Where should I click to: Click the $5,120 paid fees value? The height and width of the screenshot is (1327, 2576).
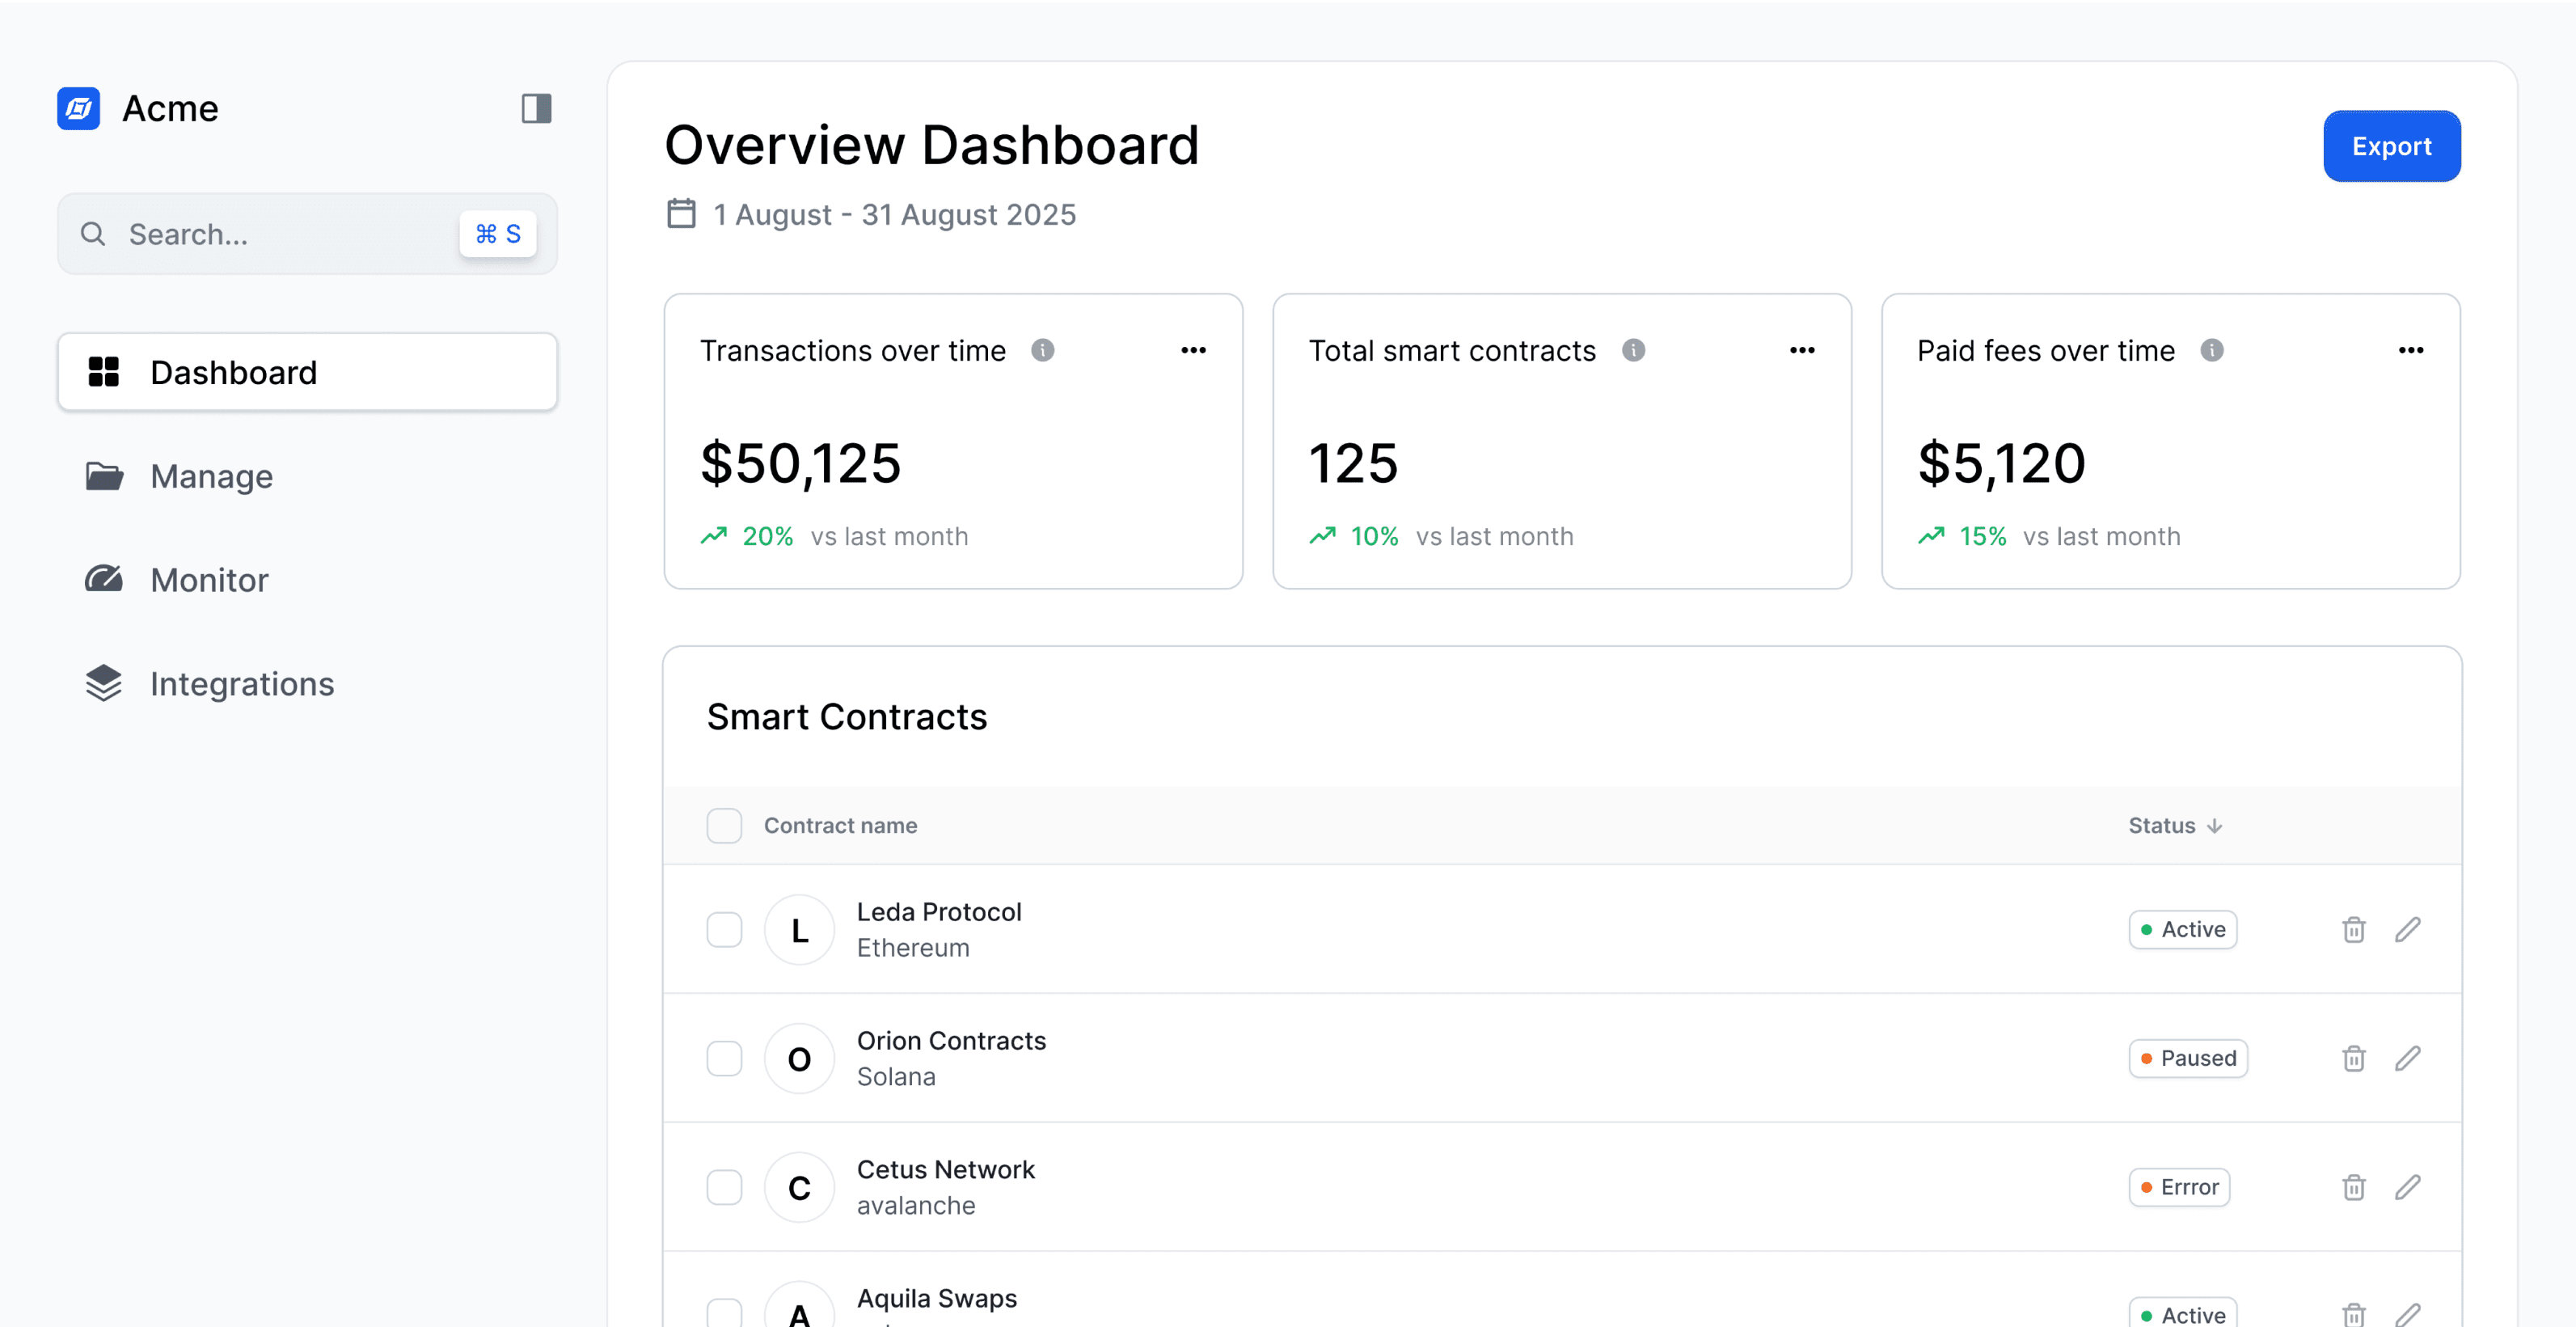pyautogui.click(x=2001, y=463)
